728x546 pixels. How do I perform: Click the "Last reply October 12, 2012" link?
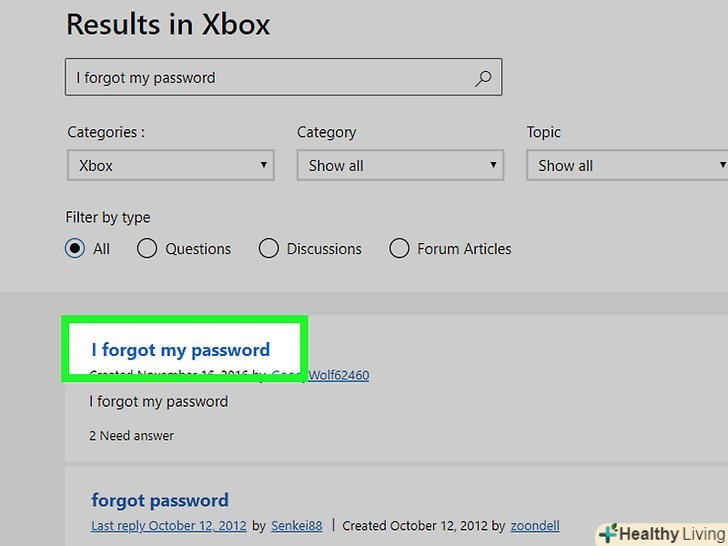(x=168, y=526)
